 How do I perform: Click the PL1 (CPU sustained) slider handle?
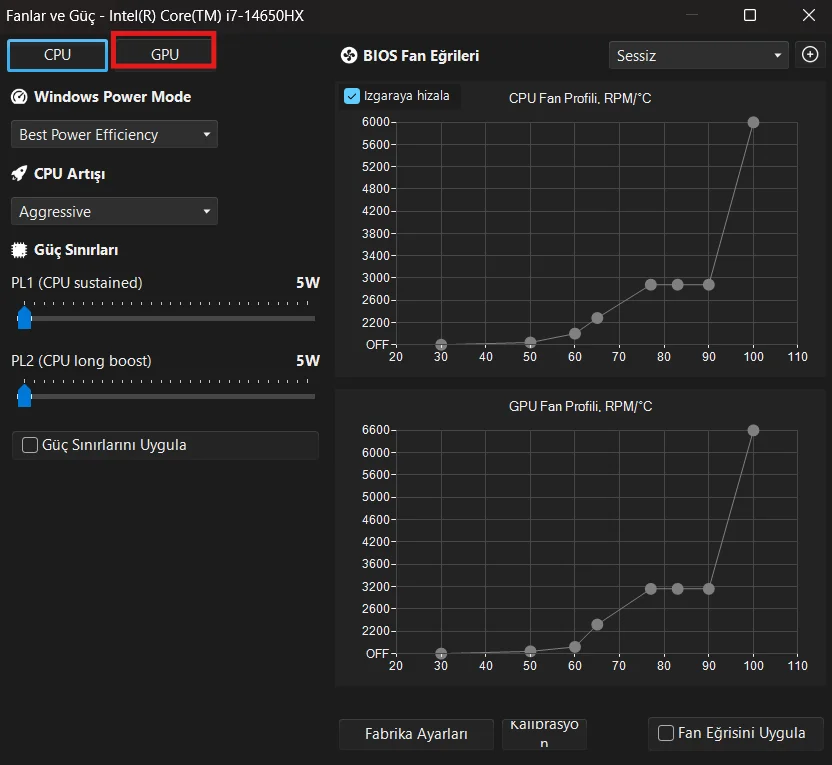coord(24,317)
